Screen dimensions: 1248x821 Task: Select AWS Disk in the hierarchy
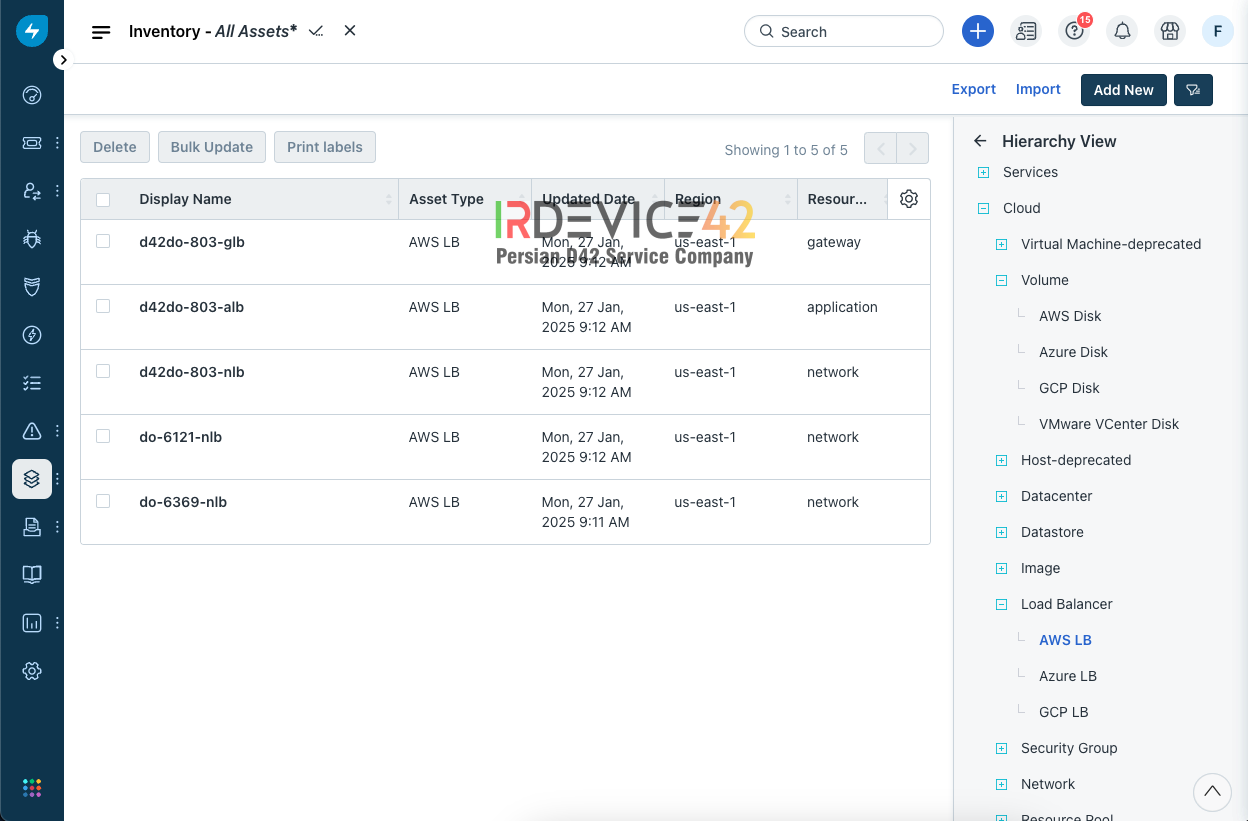(1070, 316)
